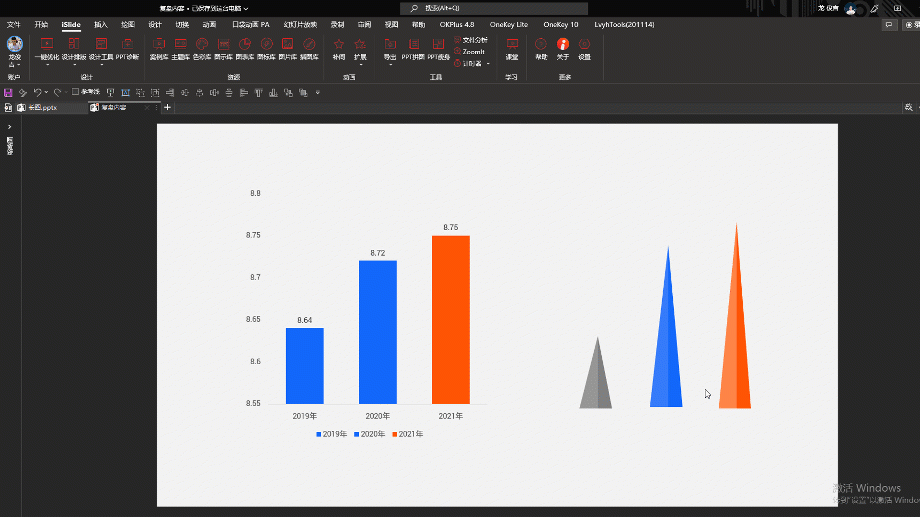Click the Redo arrow in quick access toolbar
This screenshot has height=517, width=920.
coord(57,93)
